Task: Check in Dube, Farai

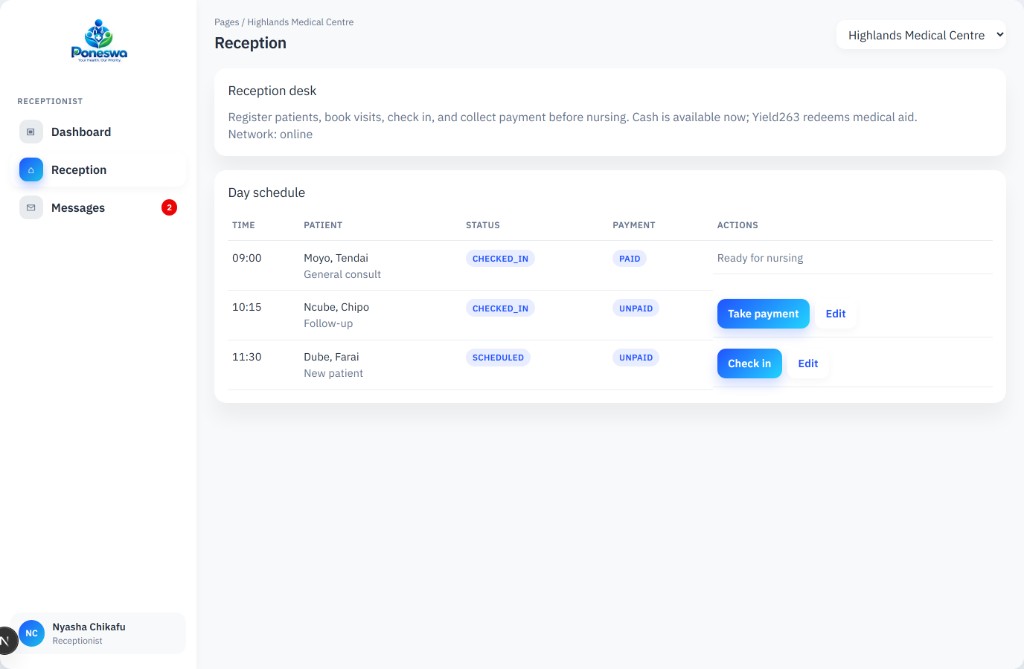Action: pos(749,363)
